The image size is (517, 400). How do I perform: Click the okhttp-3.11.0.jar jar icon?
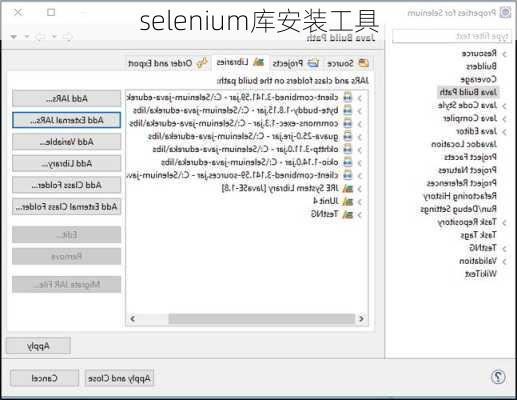pyautogui.click(x=348, y=149)
